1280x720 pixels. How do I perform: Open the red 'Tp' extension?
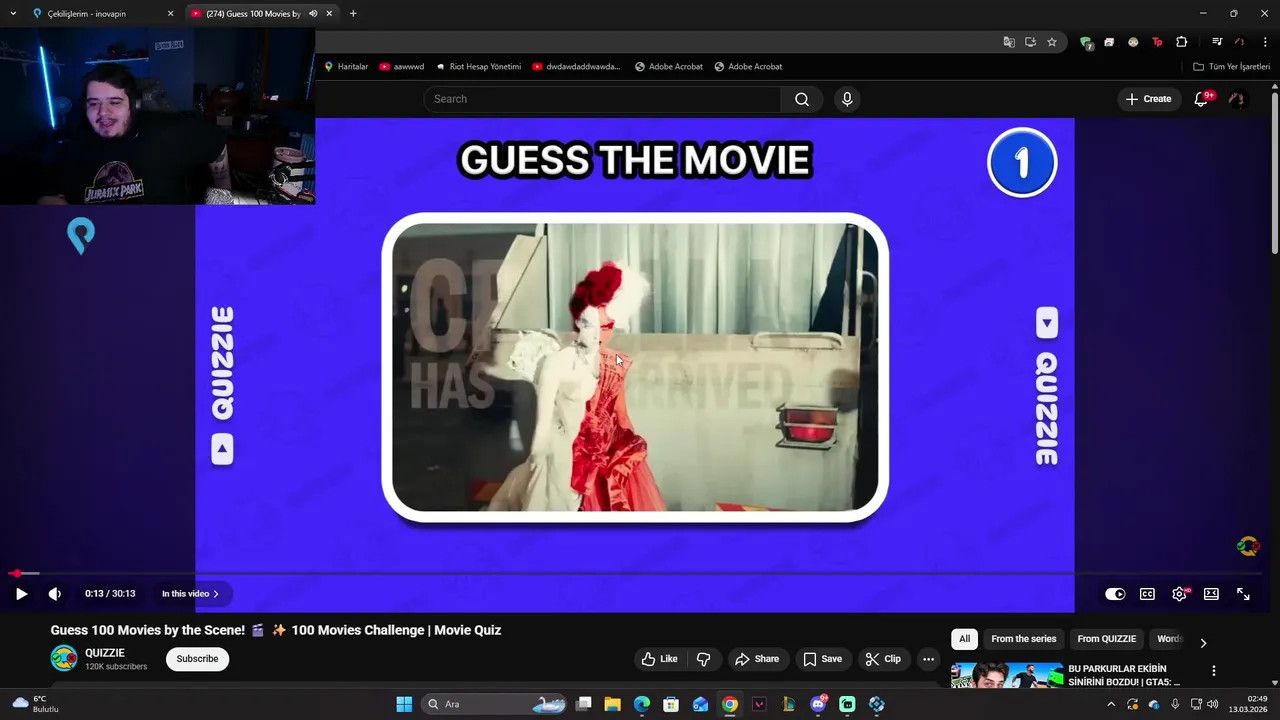(x=1157, y=42)
